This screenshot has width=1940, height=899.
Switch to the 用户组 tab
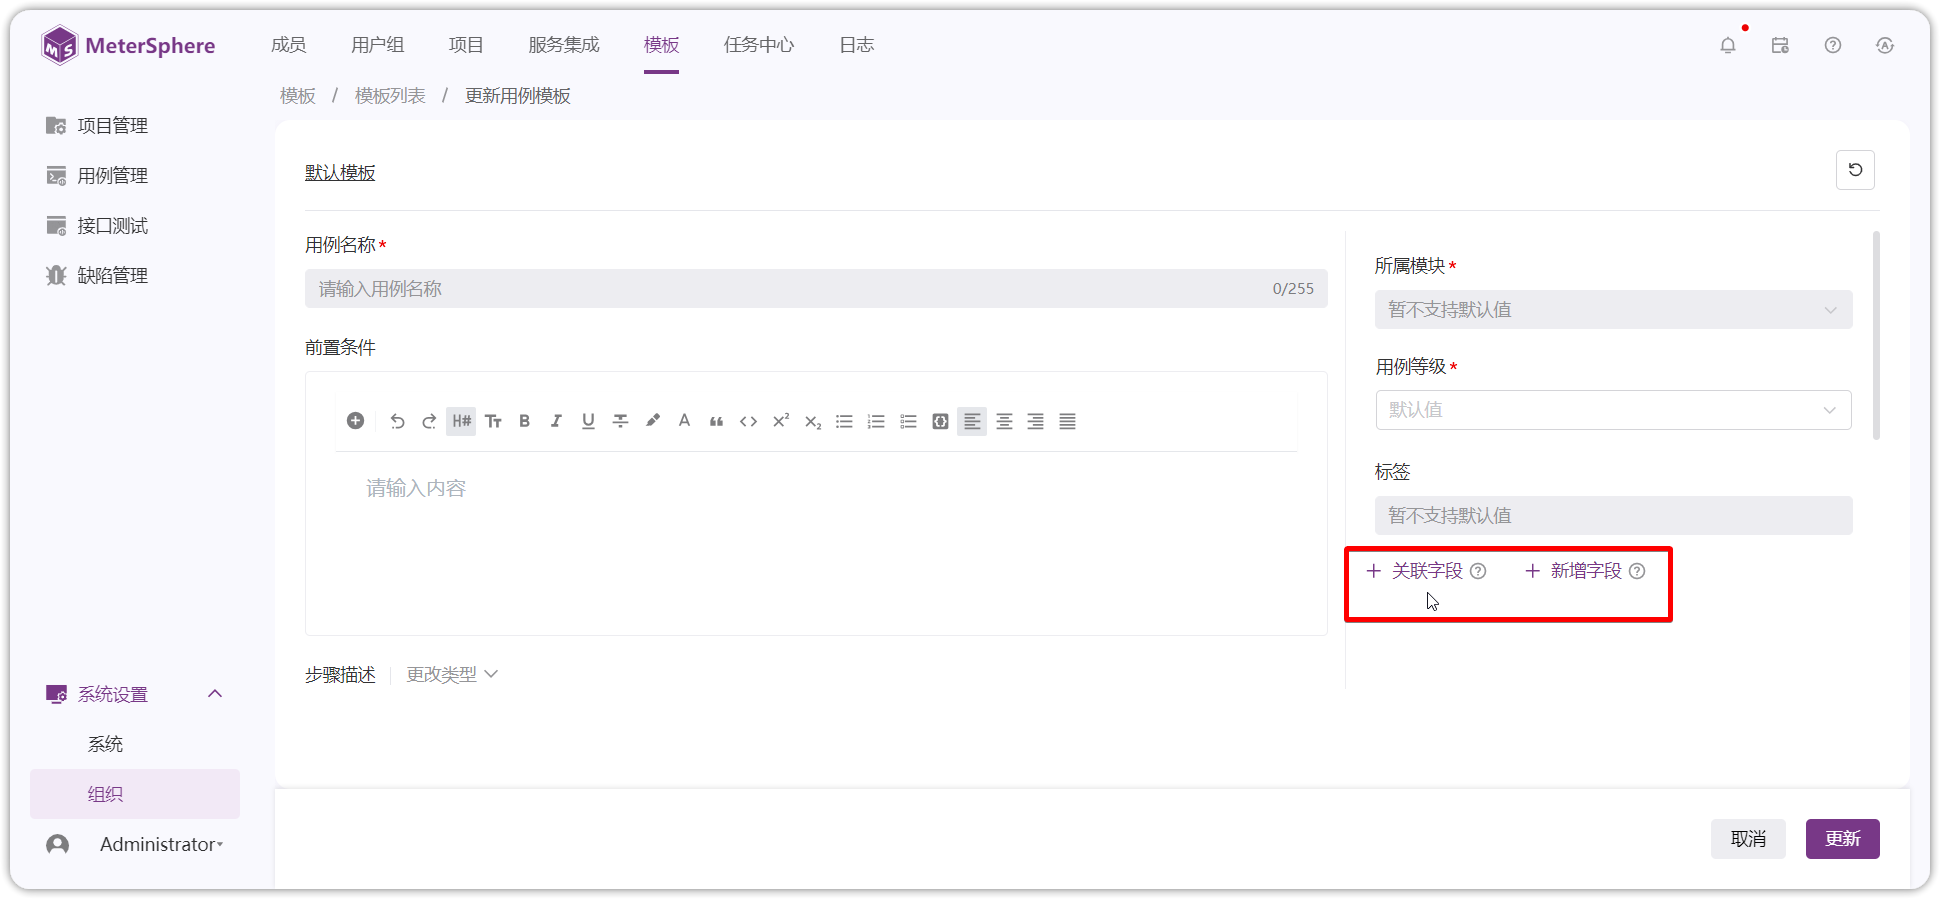(x=377, y=45)
